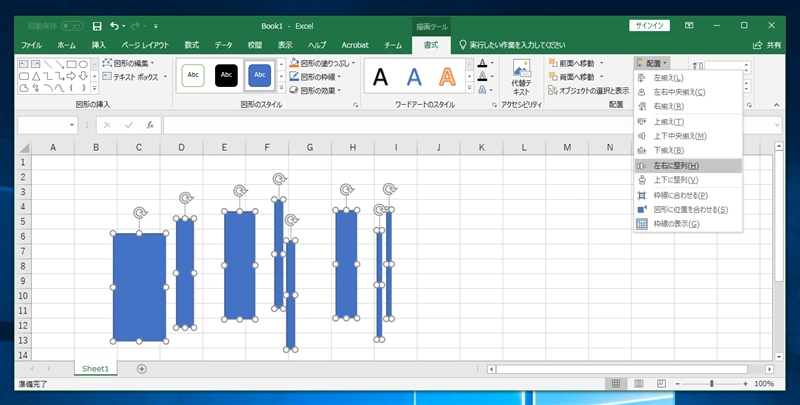
Task: Choose the rectangle shape in gallery
Action: click(71, 64)
